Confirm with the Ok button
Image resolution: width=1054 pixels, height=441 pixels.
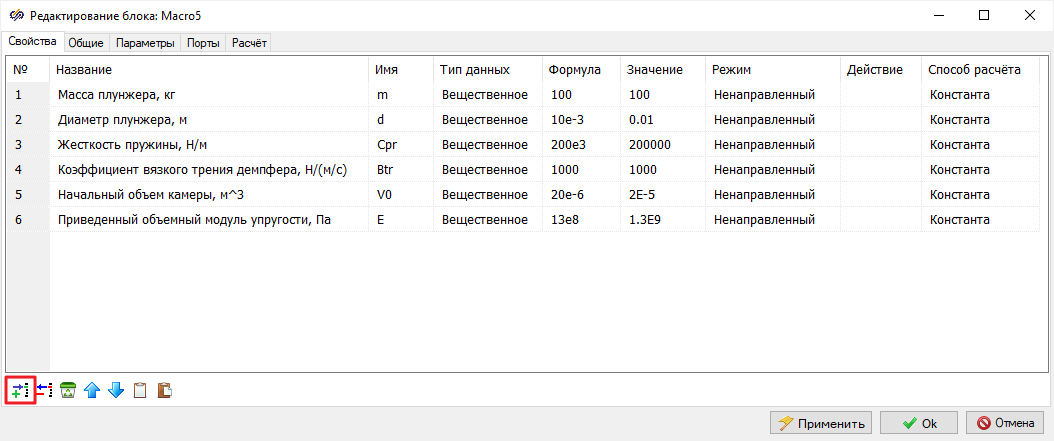919,423
